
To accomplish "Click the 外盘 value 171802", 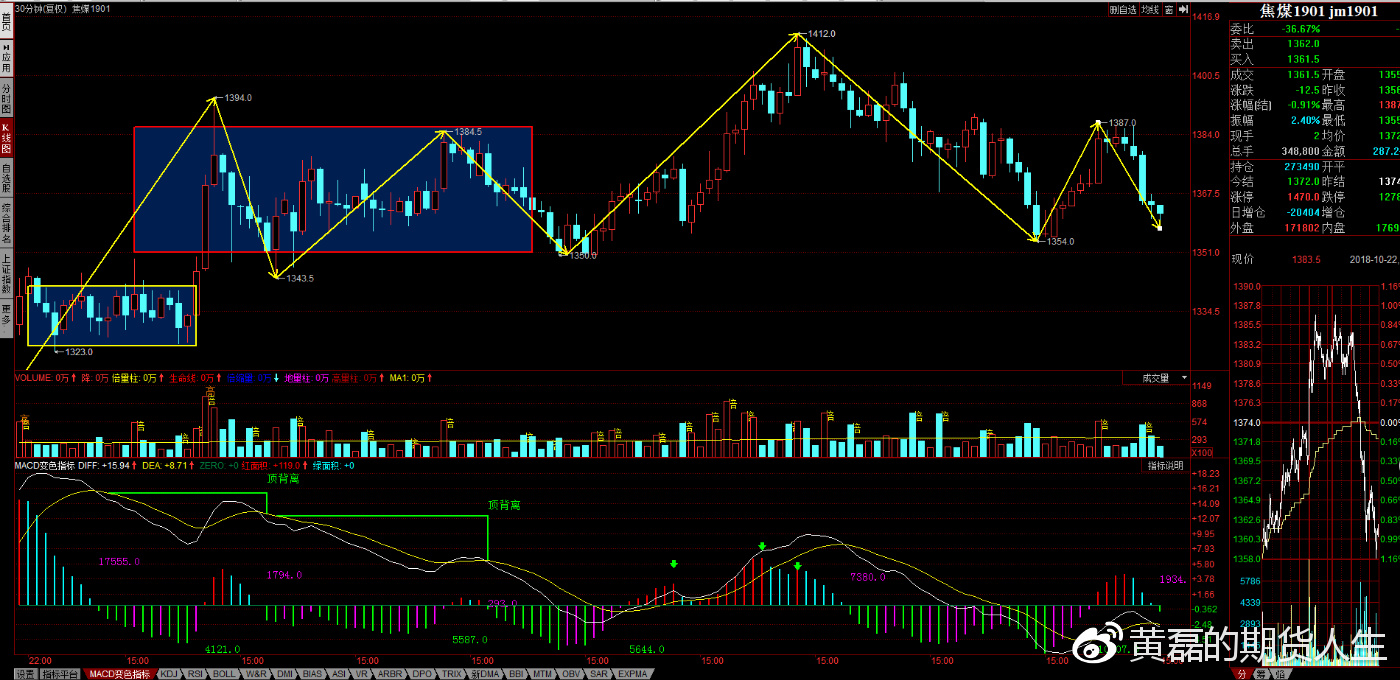I will point(1300,229).
